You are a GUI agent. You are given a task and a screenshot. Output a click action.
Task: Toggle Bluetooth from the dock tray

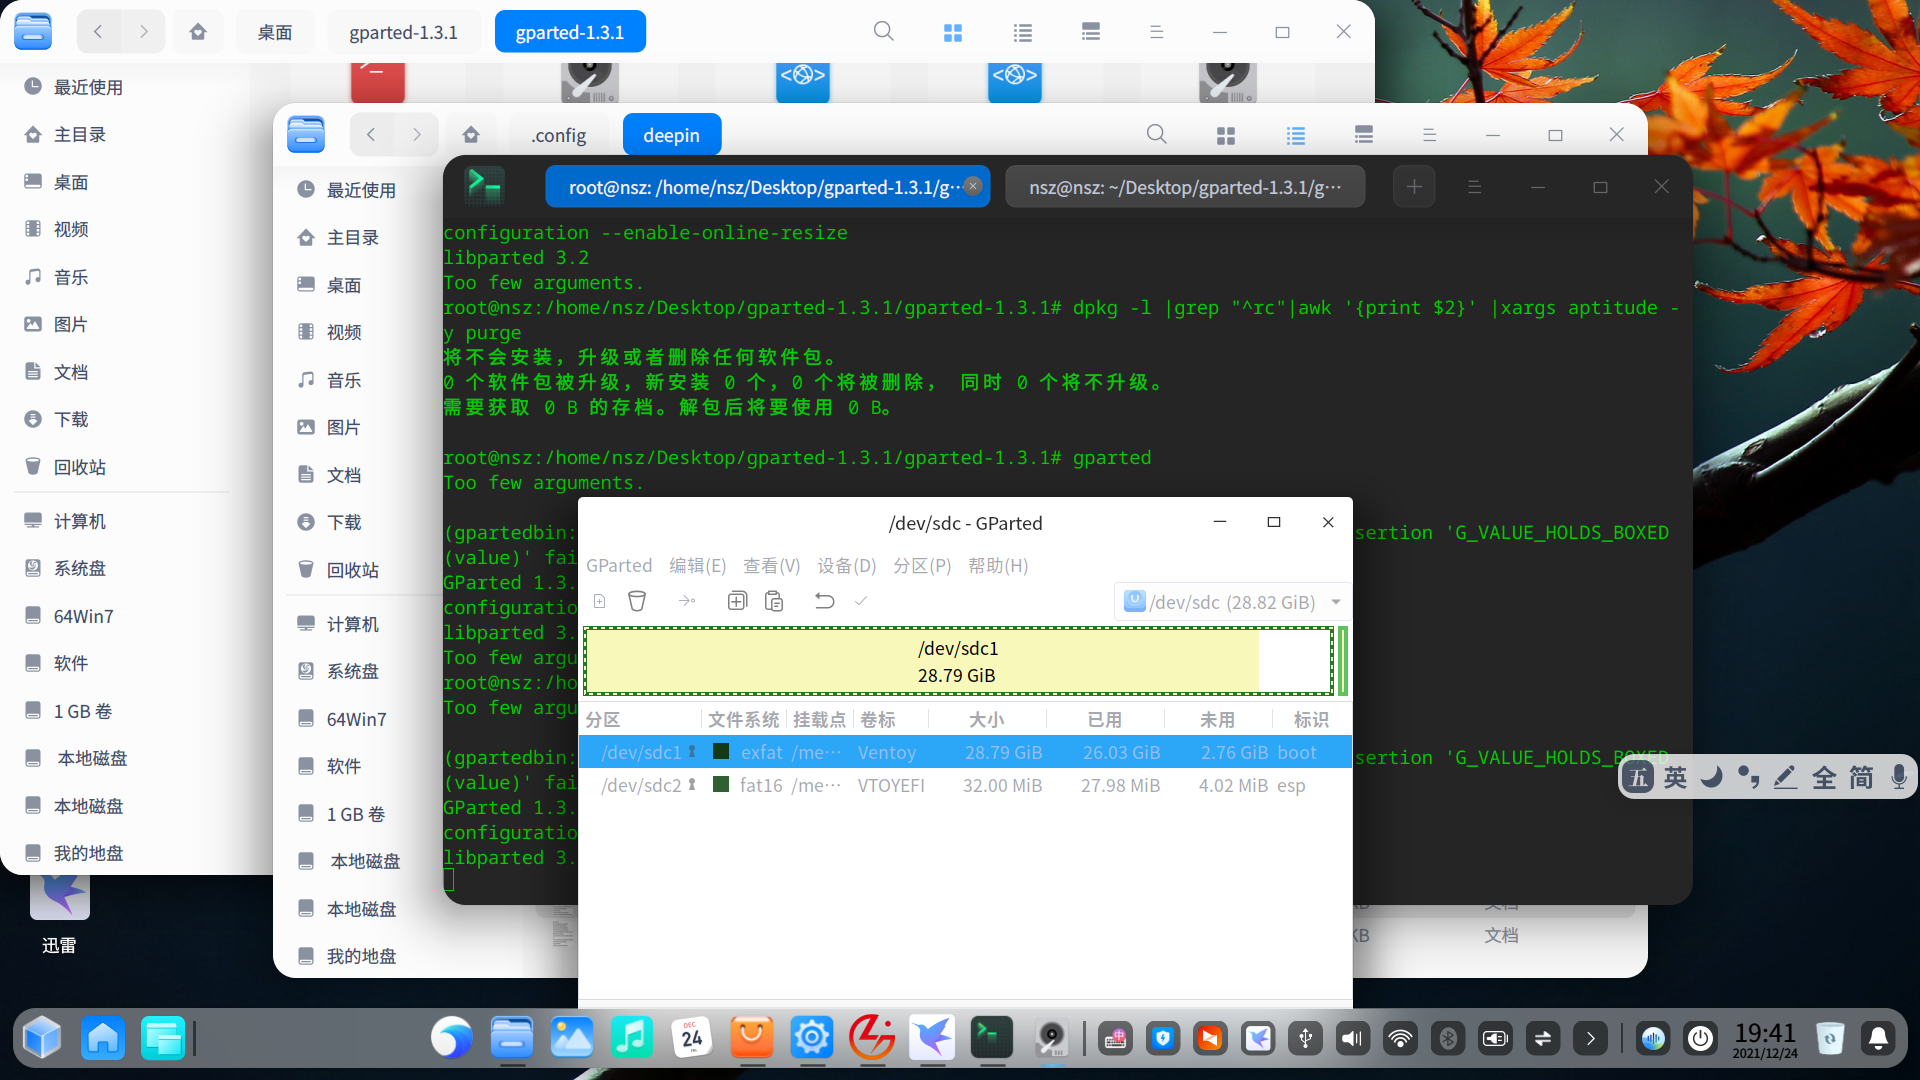point(1447,1039)
